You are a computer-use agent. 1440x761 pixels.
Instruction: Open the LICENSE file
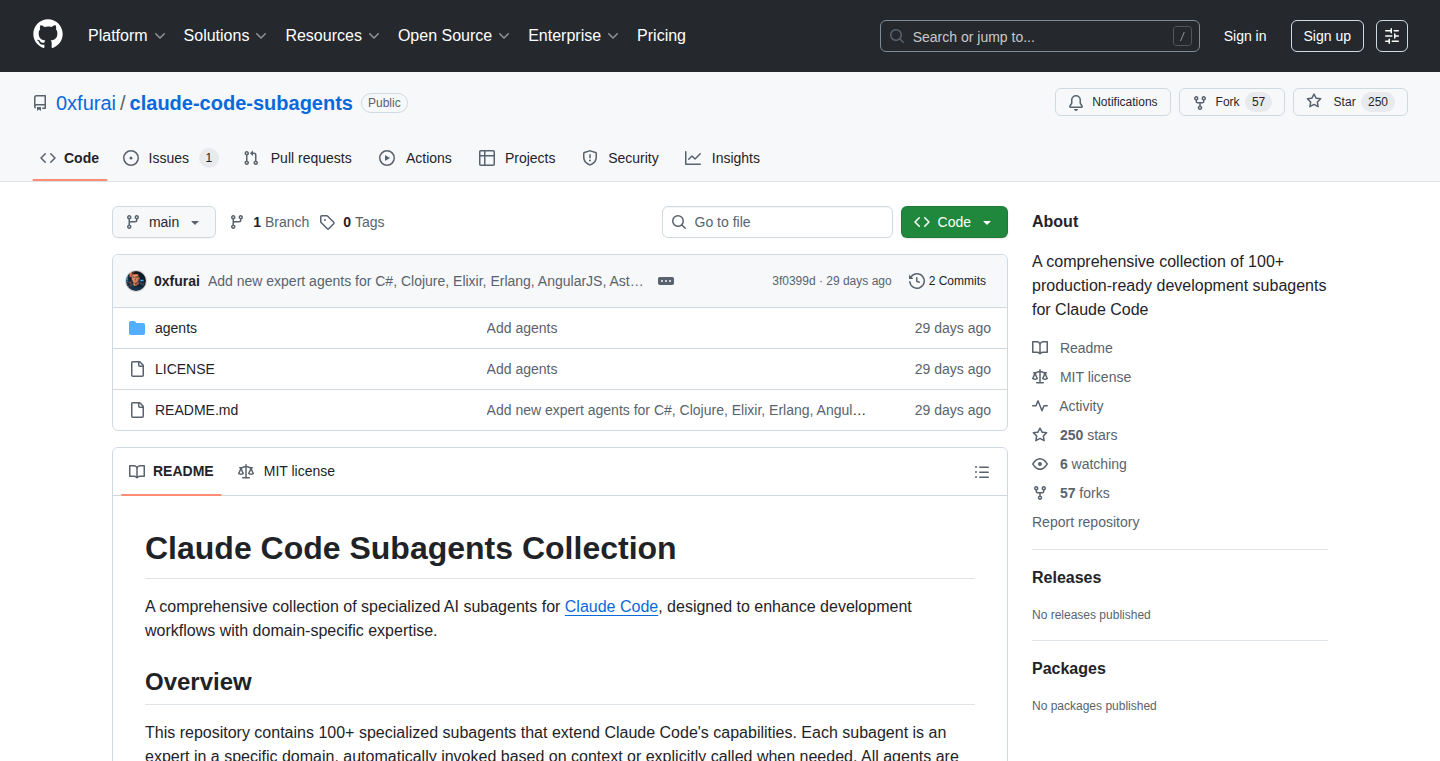pos(185,369)
